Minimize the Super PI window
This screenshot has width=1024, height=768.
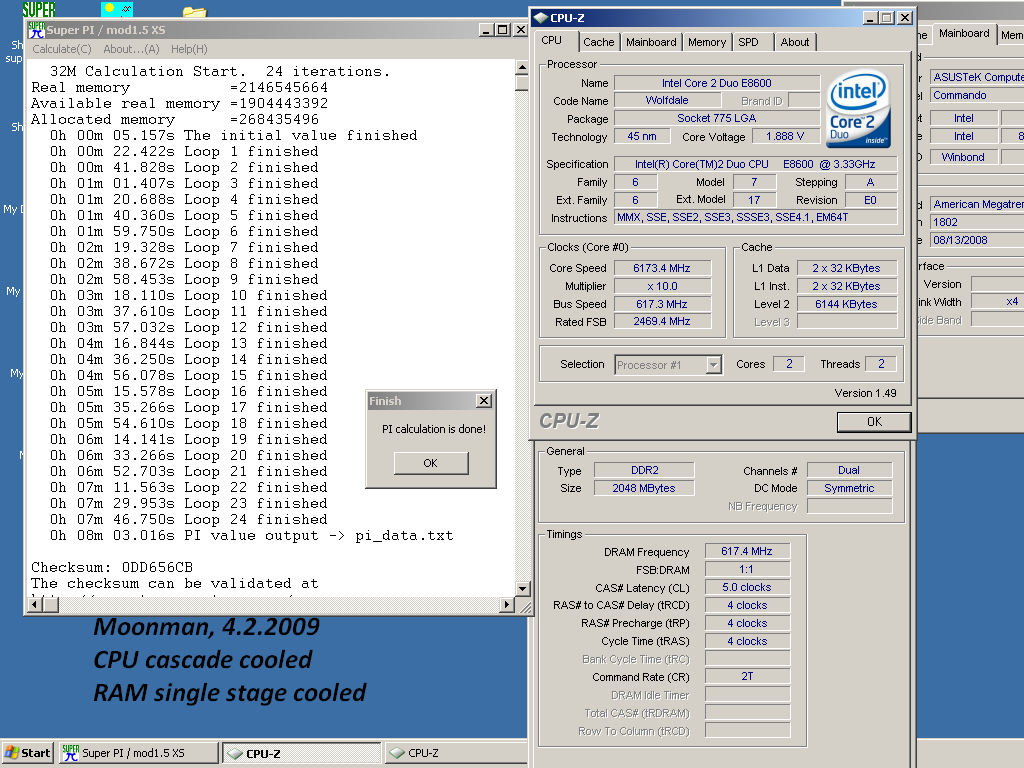[x=487, y=30]
